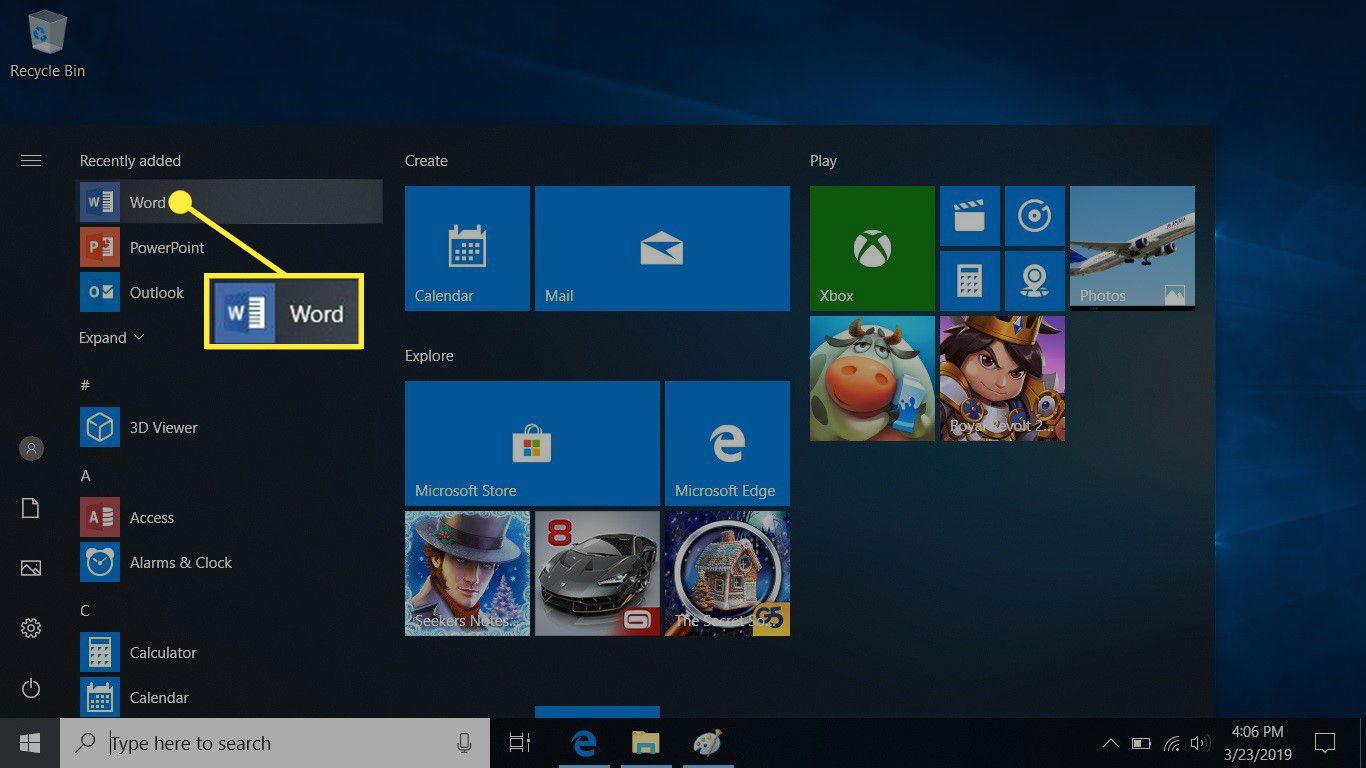Open Calculator in the app list
The width and height of the screenshot is (1366, 768).
click(x=230, y=652)
